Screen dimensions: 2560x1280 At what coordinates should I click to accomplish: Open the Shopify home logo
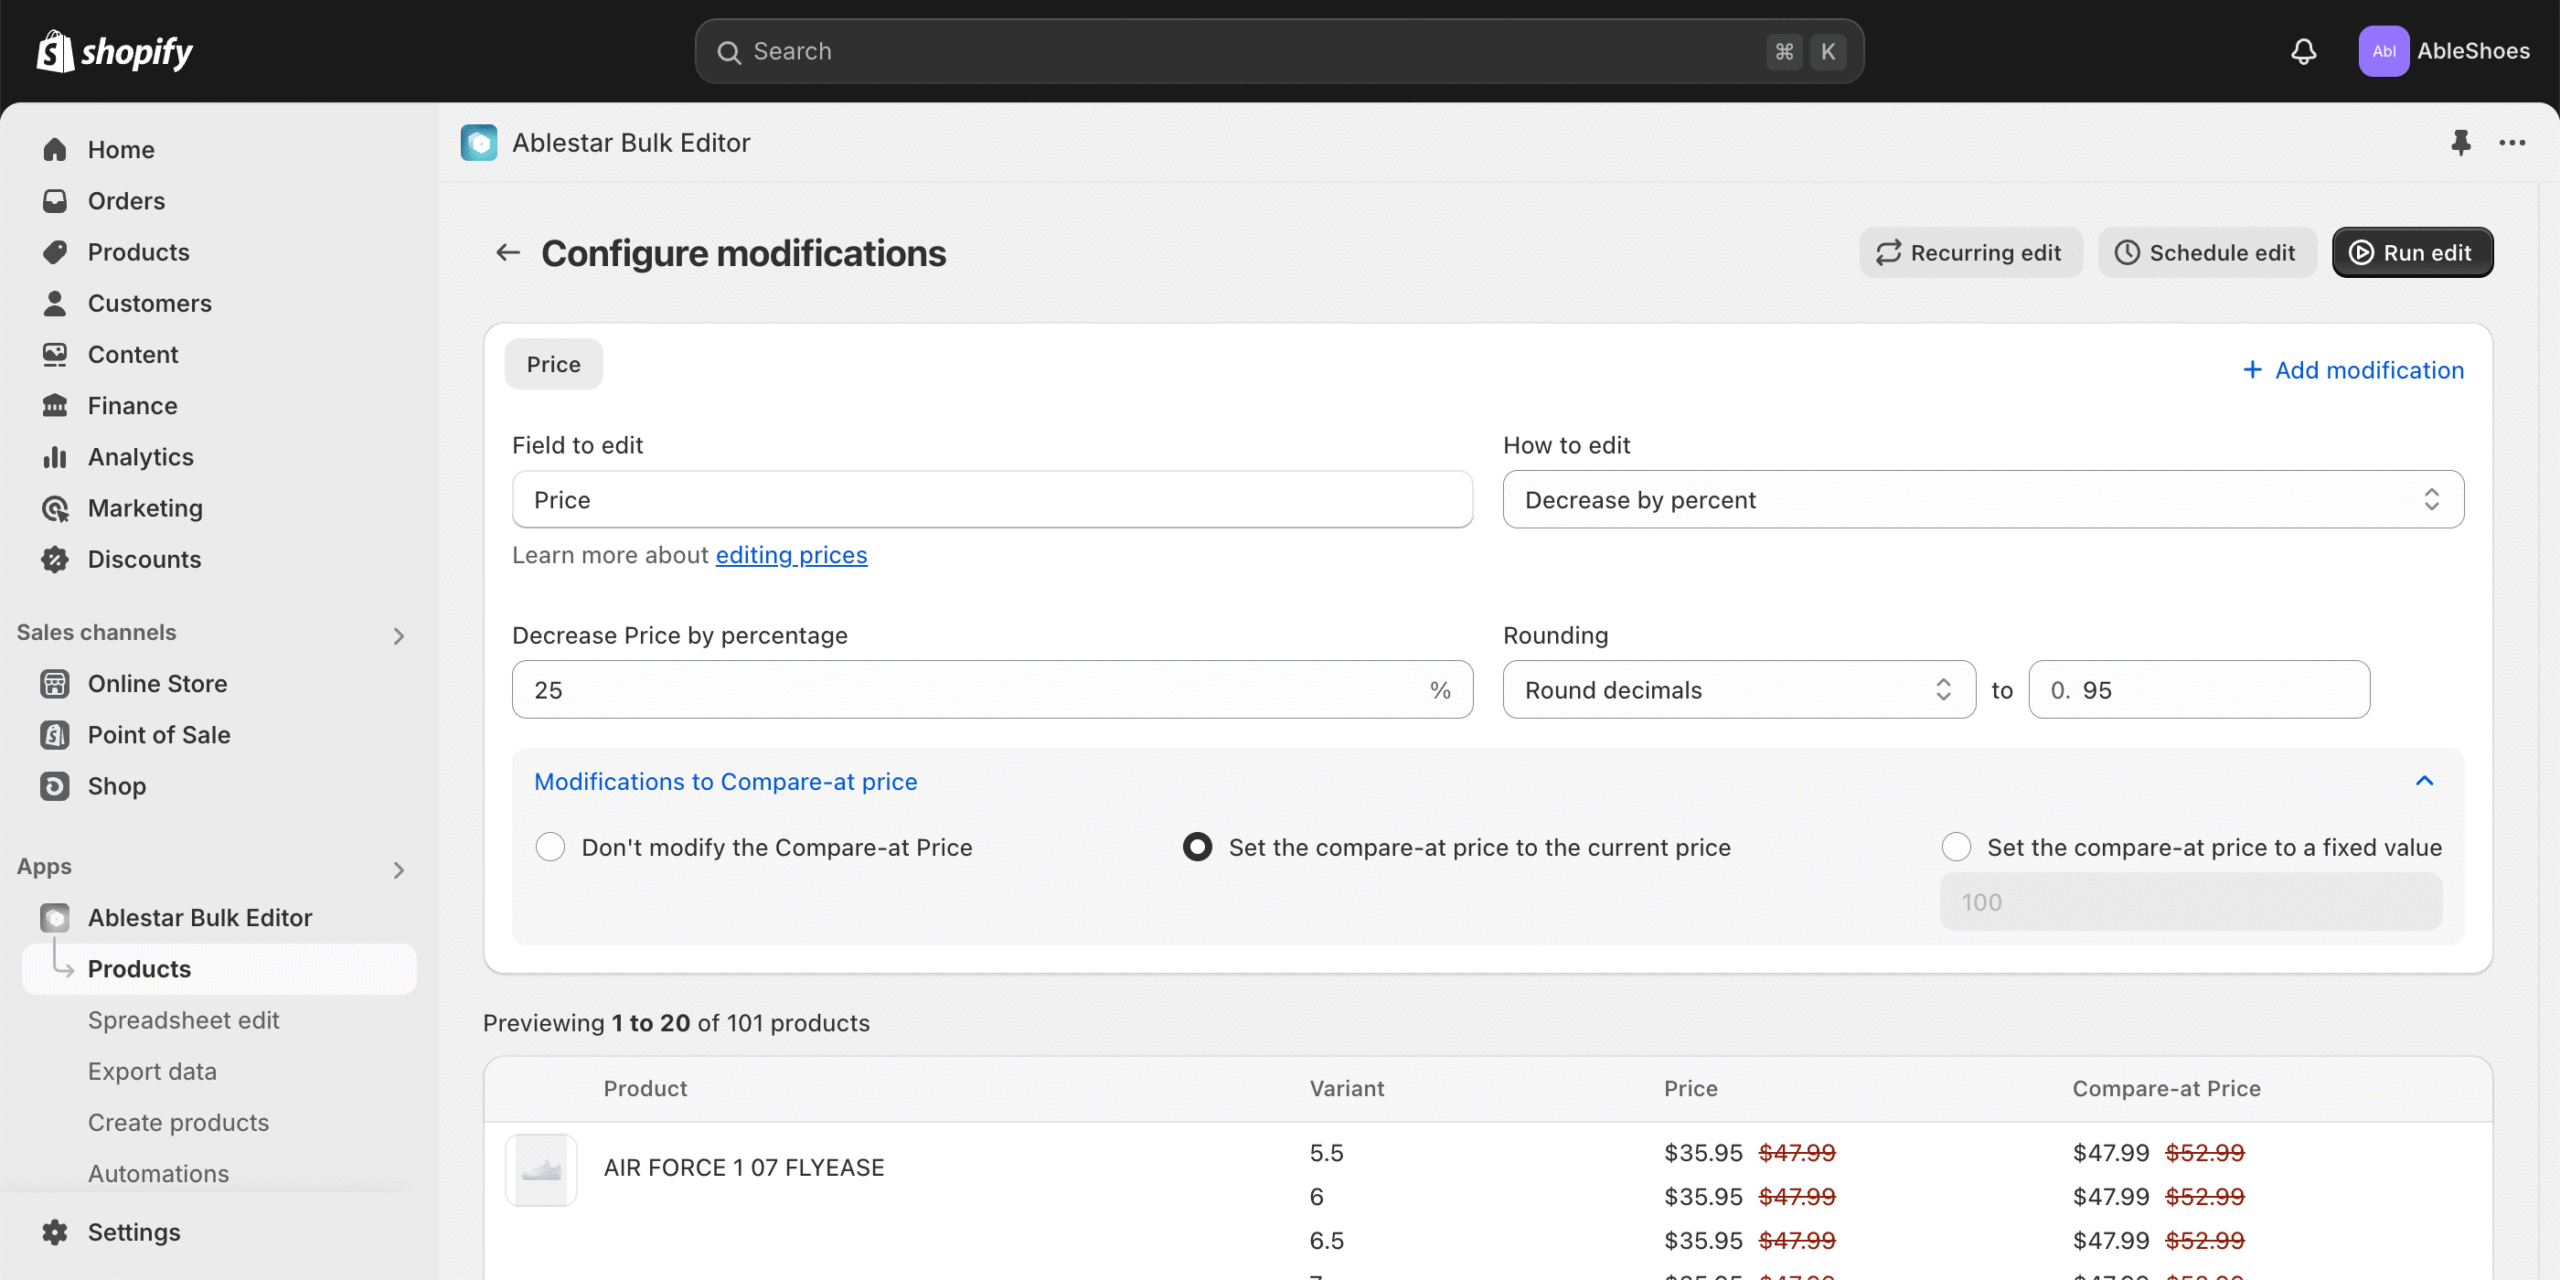click(x=113, y=51)
